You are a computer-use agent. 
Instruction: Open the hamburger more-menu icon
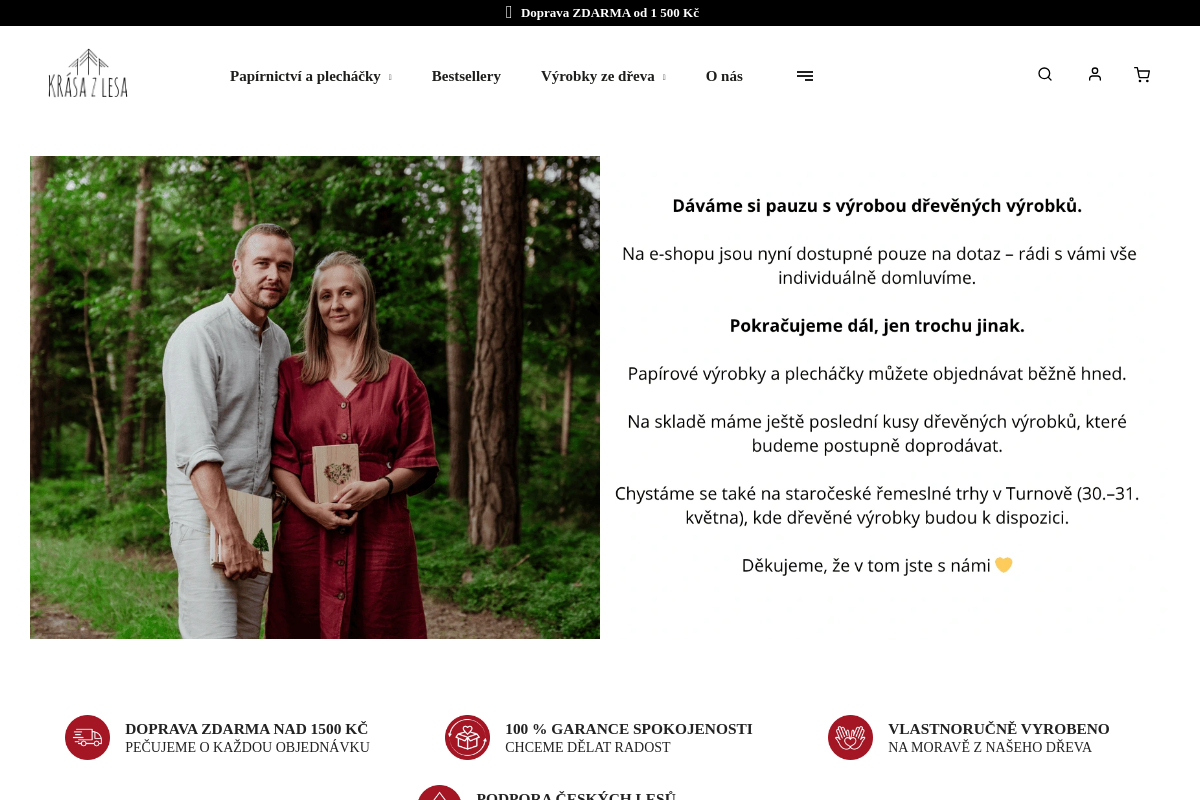[x=805, y=76]
